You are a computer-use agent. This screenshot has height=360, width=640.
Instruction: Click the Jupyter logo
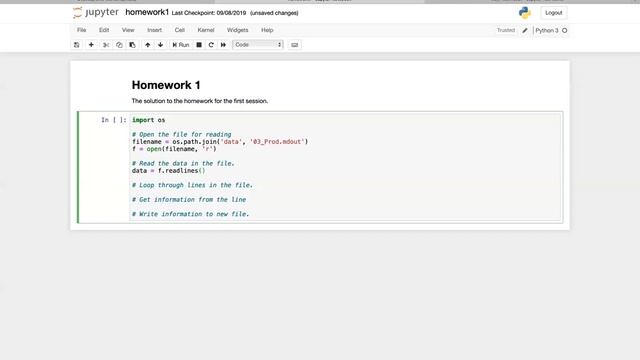click(x=96, y=13)
